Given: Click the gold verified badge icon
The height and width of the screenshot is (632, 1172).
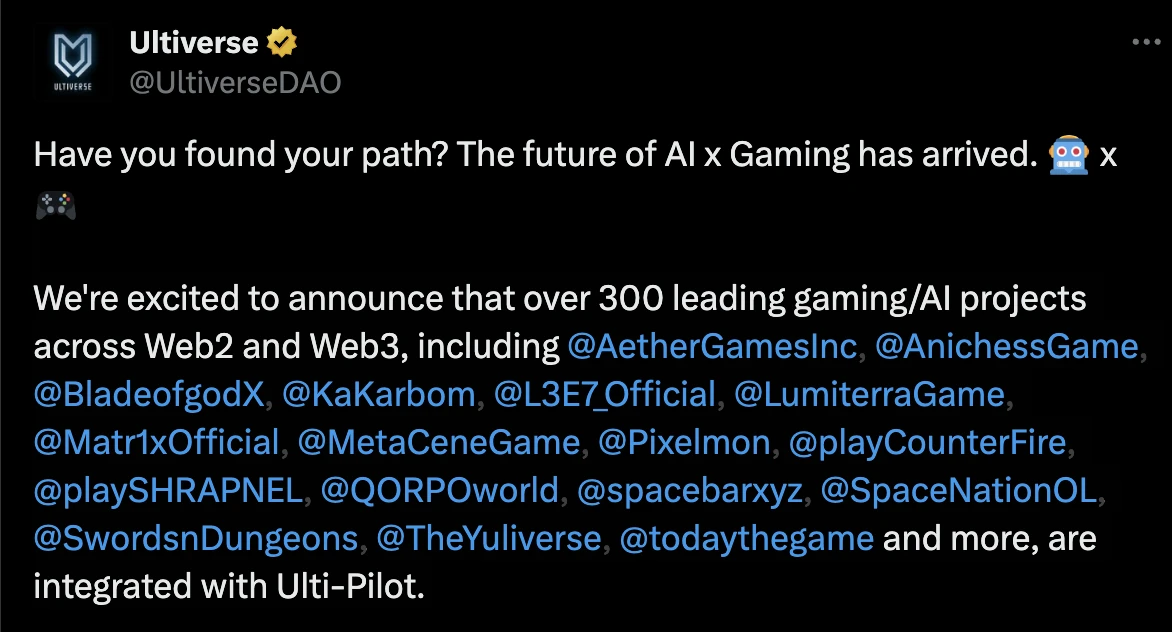Looking at the screenshot, I should [x=282, y=43].
